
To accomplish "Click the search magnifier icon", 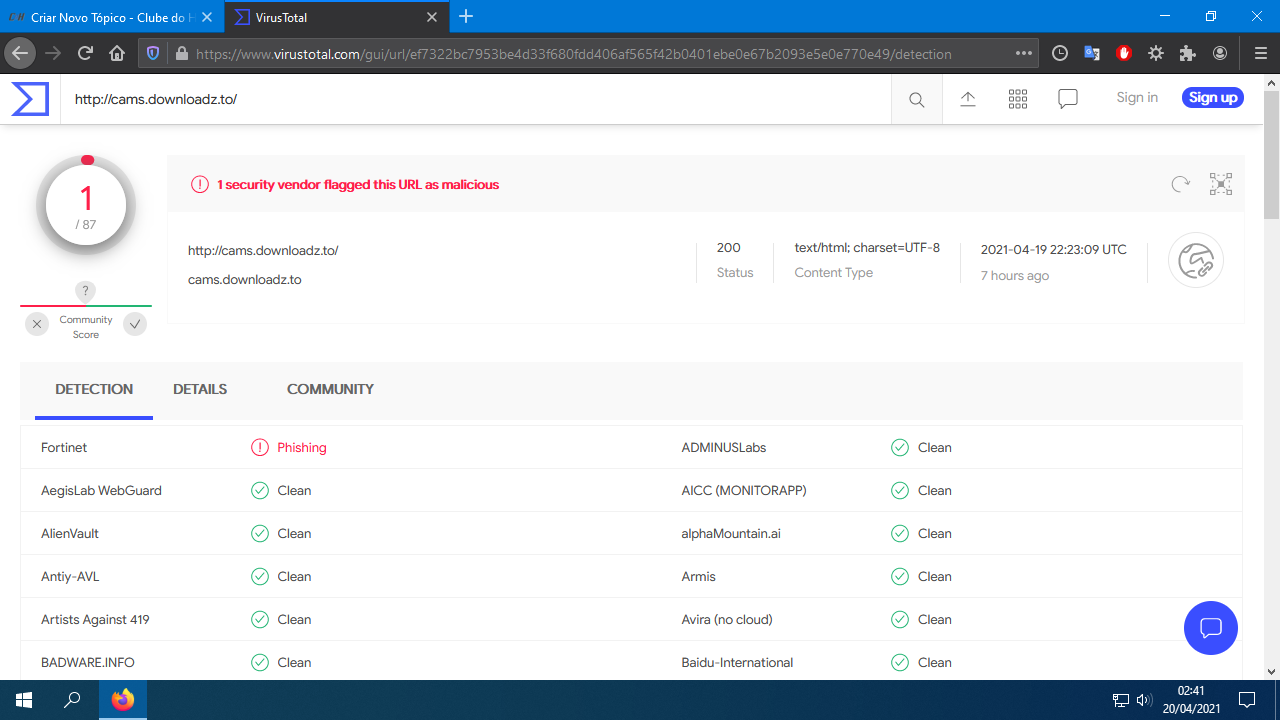I will (916, 99).
